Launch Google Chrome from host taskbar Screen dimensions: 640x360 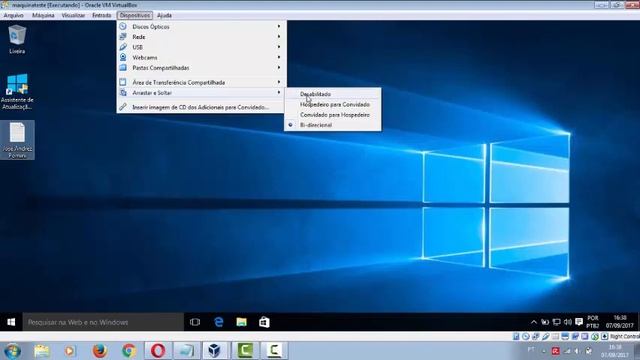point(129,351)
